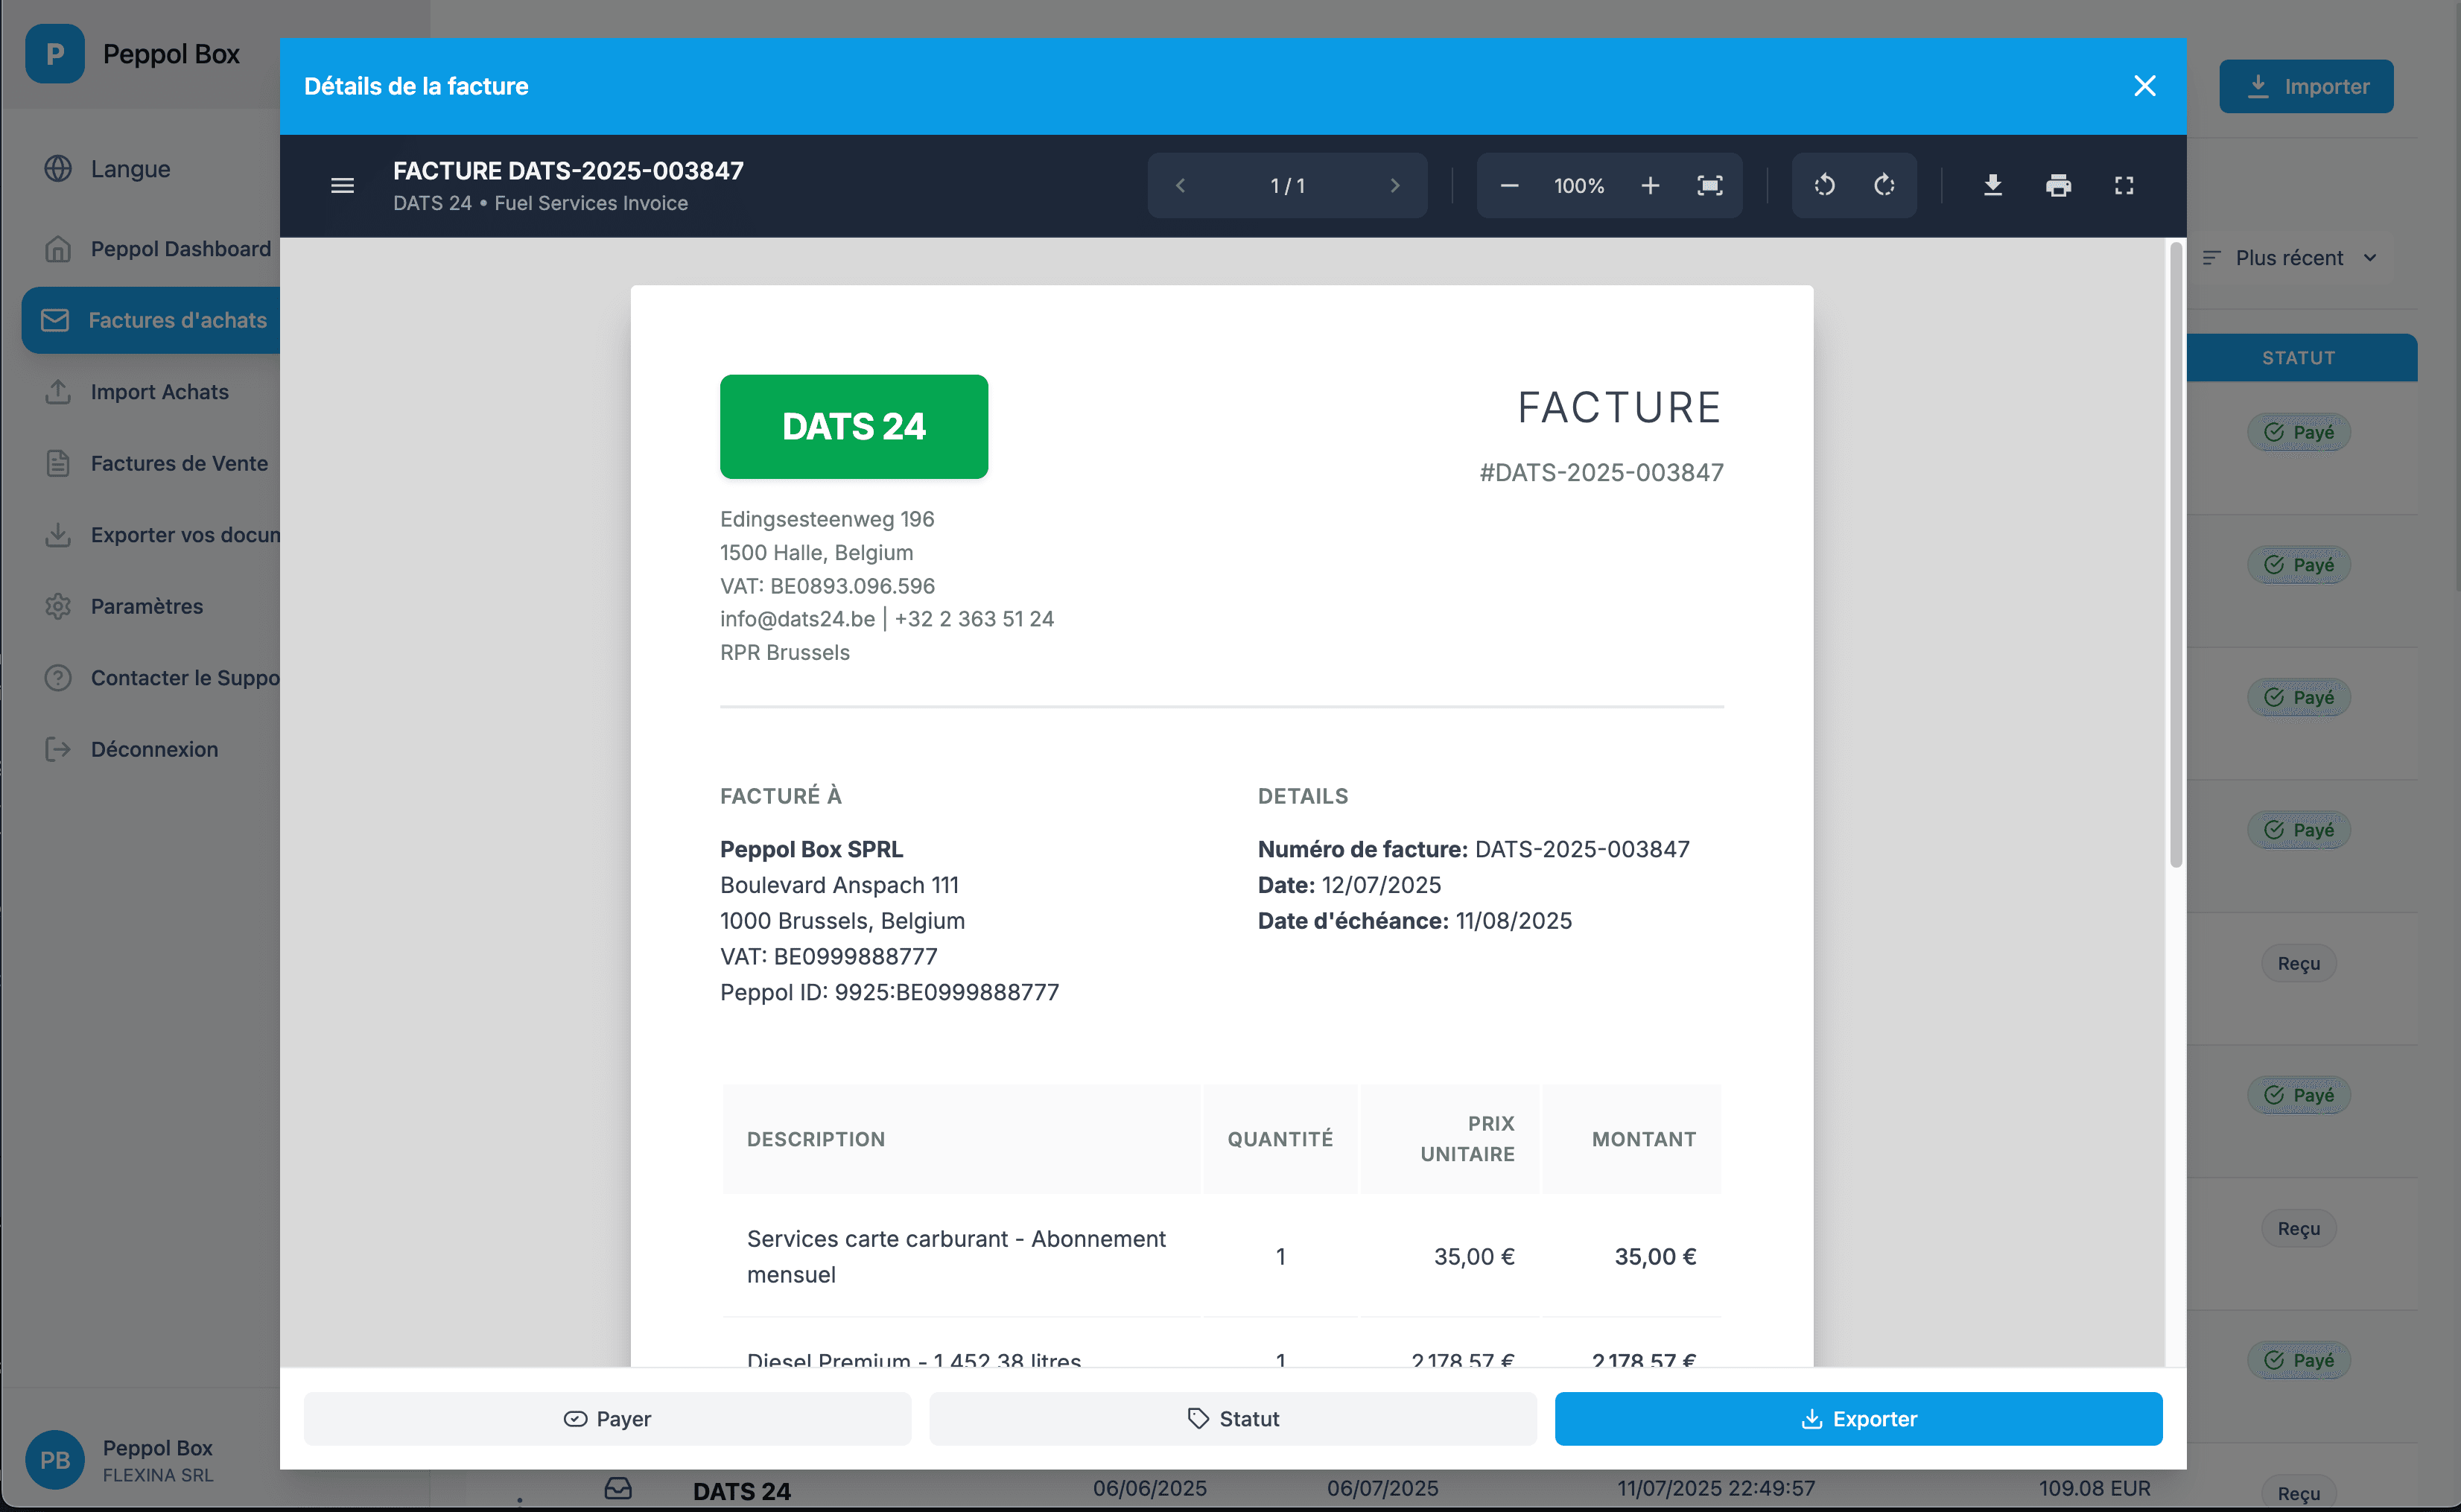Image resolution: width=2461 pixels, height=1512 pixels.
Task: Click the Services carte carburant line description
Action: (956, 1257)
